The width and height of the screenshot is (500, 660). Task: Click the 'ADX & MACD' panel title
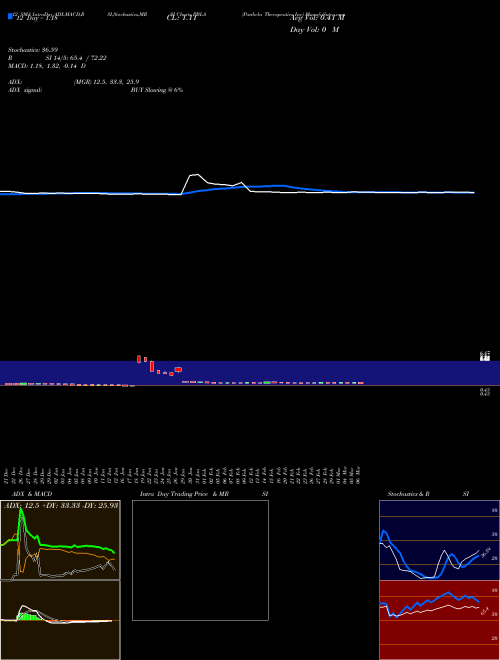pos(32,494)
